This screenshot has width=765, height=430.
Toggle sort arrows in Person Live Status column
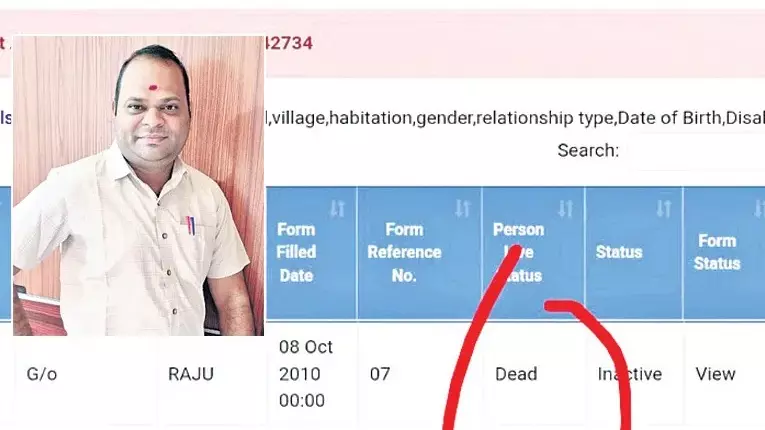[565, 209]
